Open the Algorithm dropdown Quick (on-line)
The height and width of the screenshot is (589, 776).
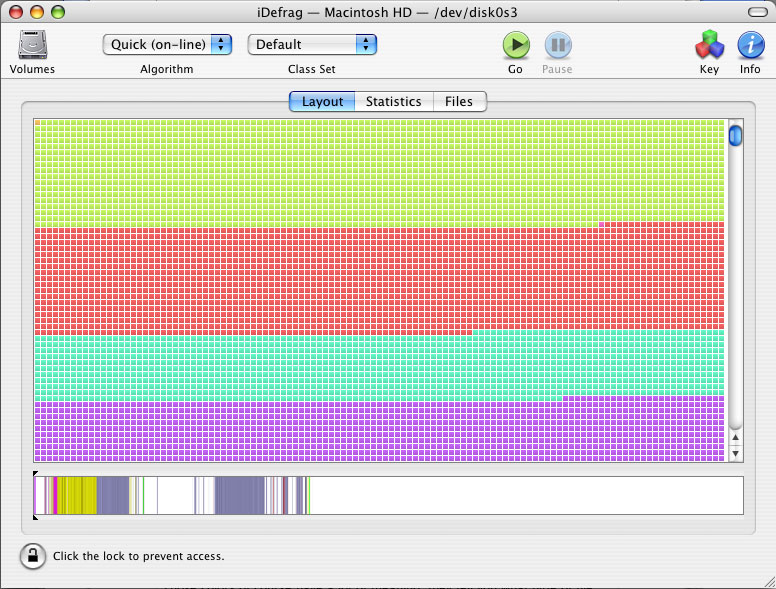(x=167, y=45)
